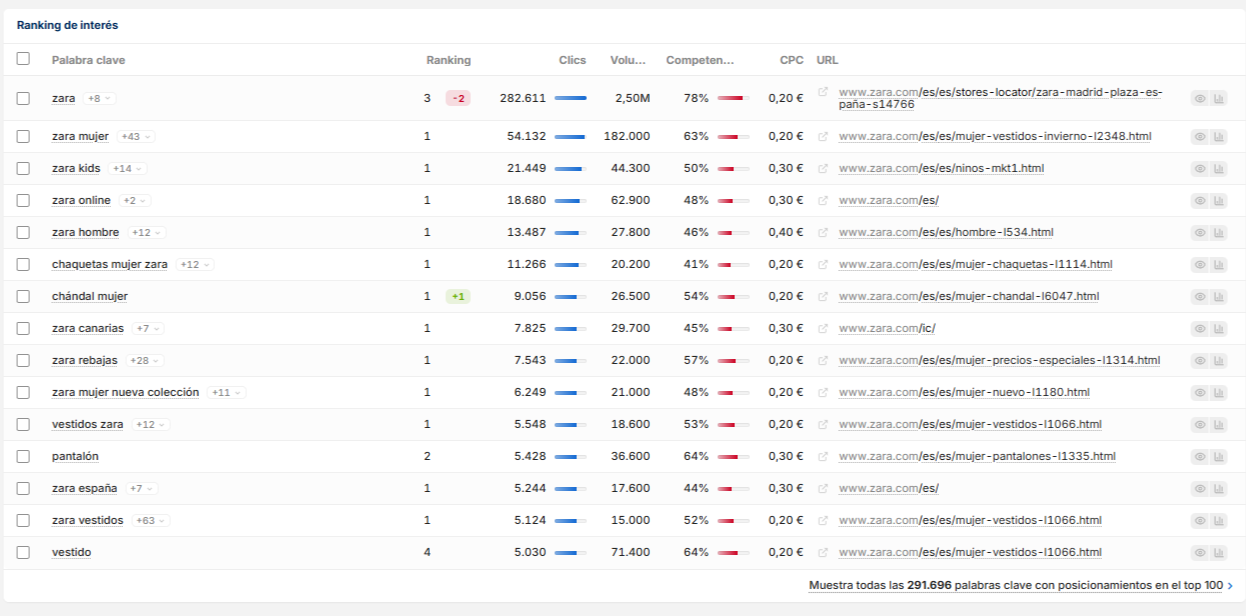Sort by the Clics column header

click(x=572, y=60)
